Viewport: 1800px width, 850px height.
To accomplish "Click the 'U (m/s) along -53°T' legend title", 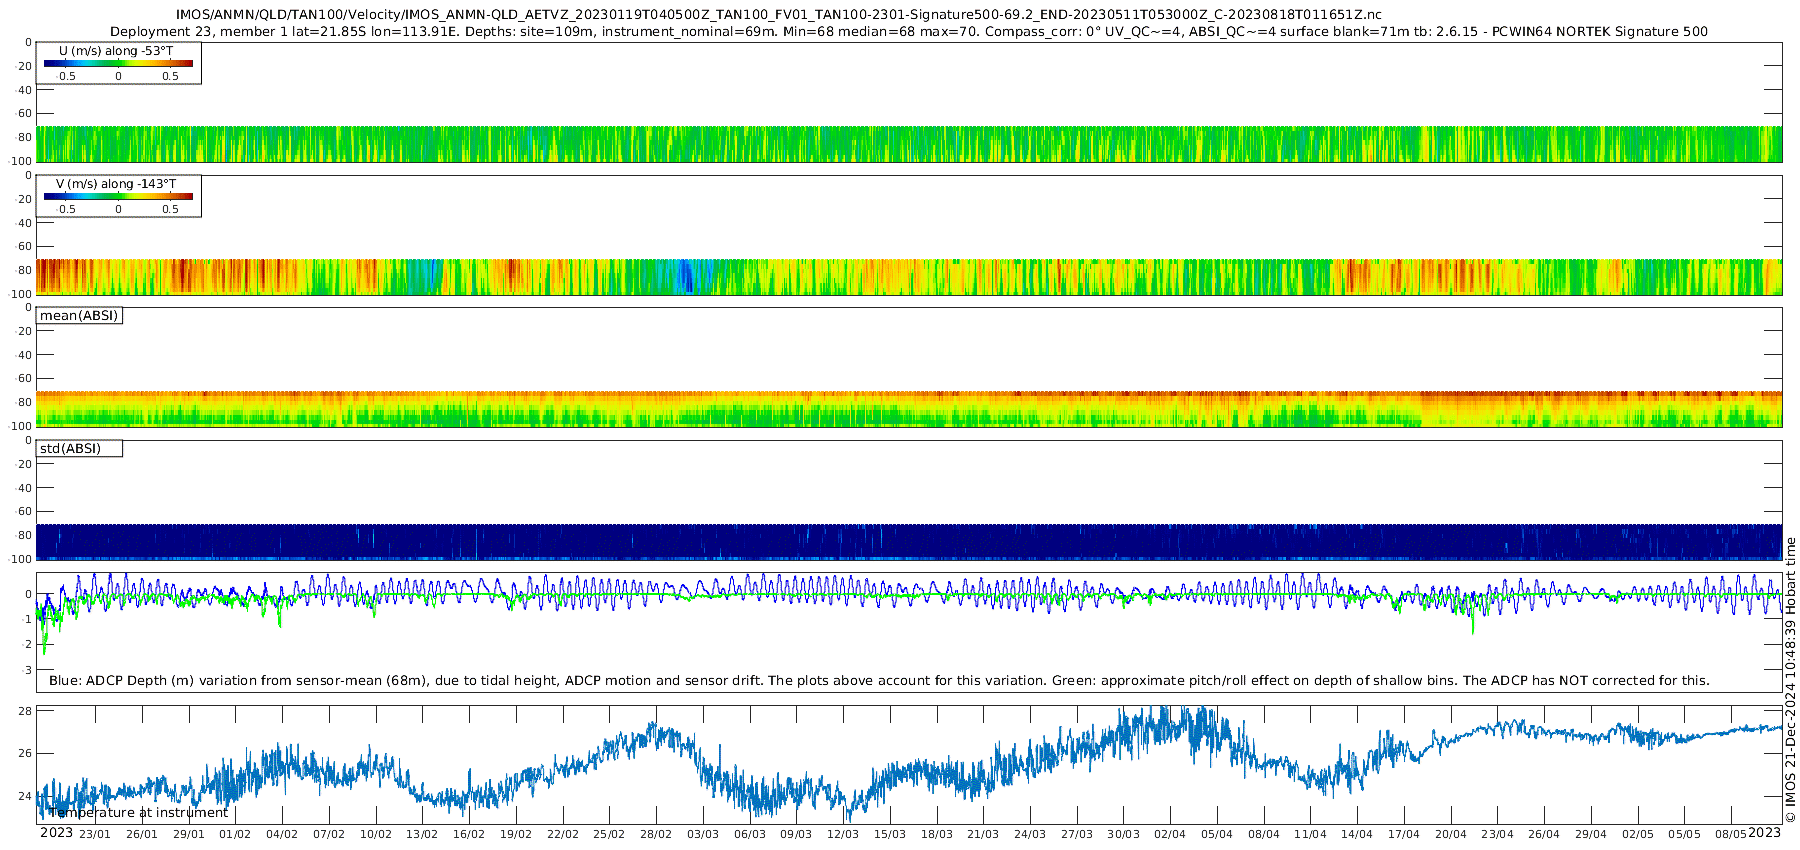I will click(x=116, y=51).
